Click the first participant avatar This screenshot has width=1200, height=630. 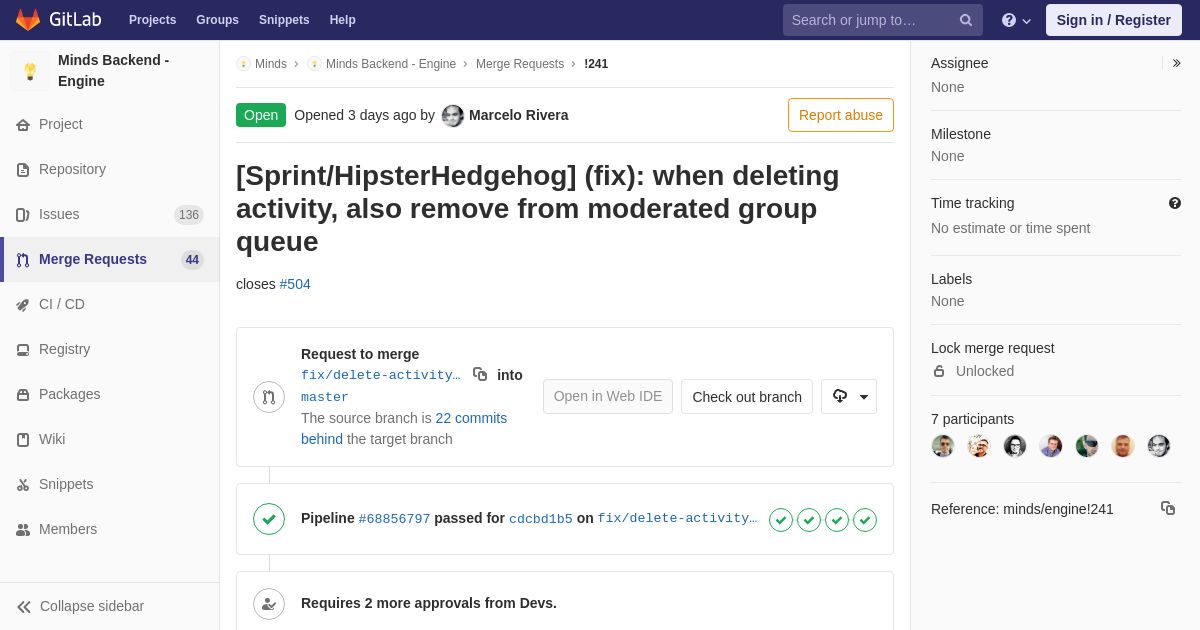[x=943, y=446]
